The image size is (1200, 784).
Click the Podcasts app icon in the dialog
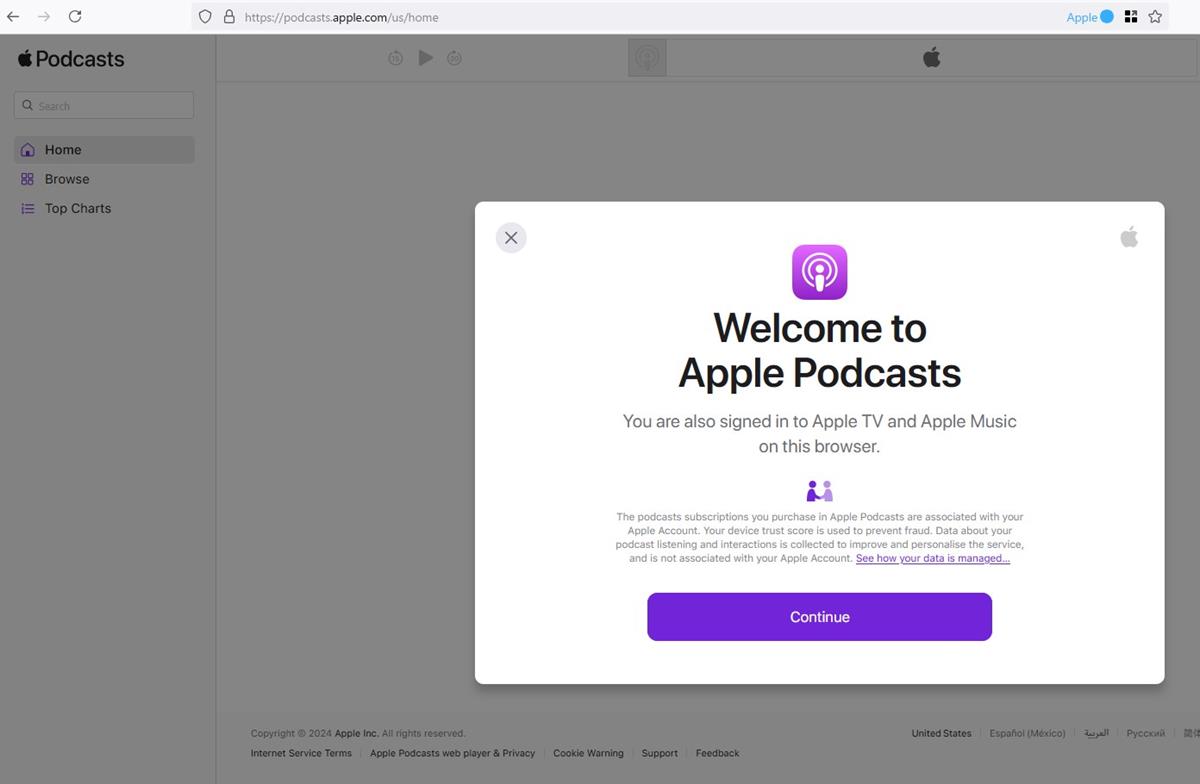pyautogui.click(x=819, y=272)
